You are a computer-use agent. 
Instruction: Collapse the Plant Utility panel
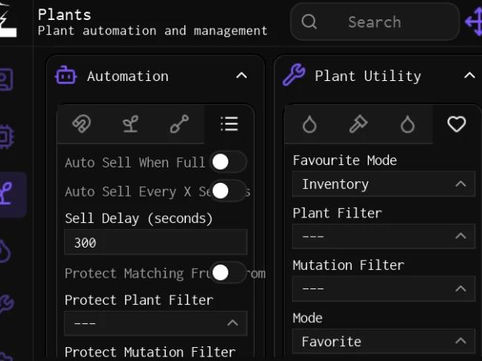point(470,76)
